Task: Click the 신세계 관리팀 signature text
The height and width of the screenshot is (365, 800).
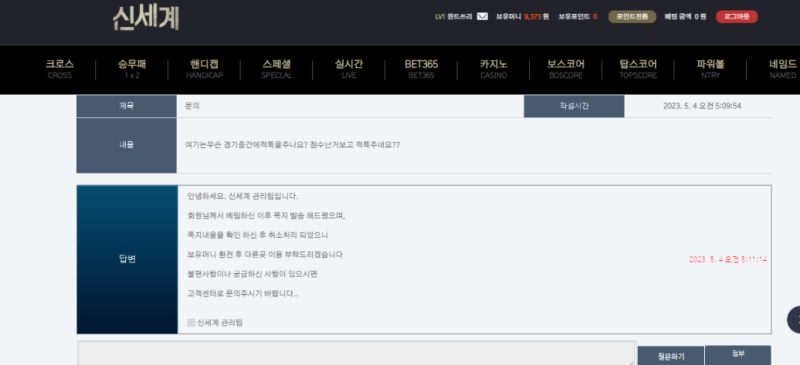Action: [x=220, y=323]
